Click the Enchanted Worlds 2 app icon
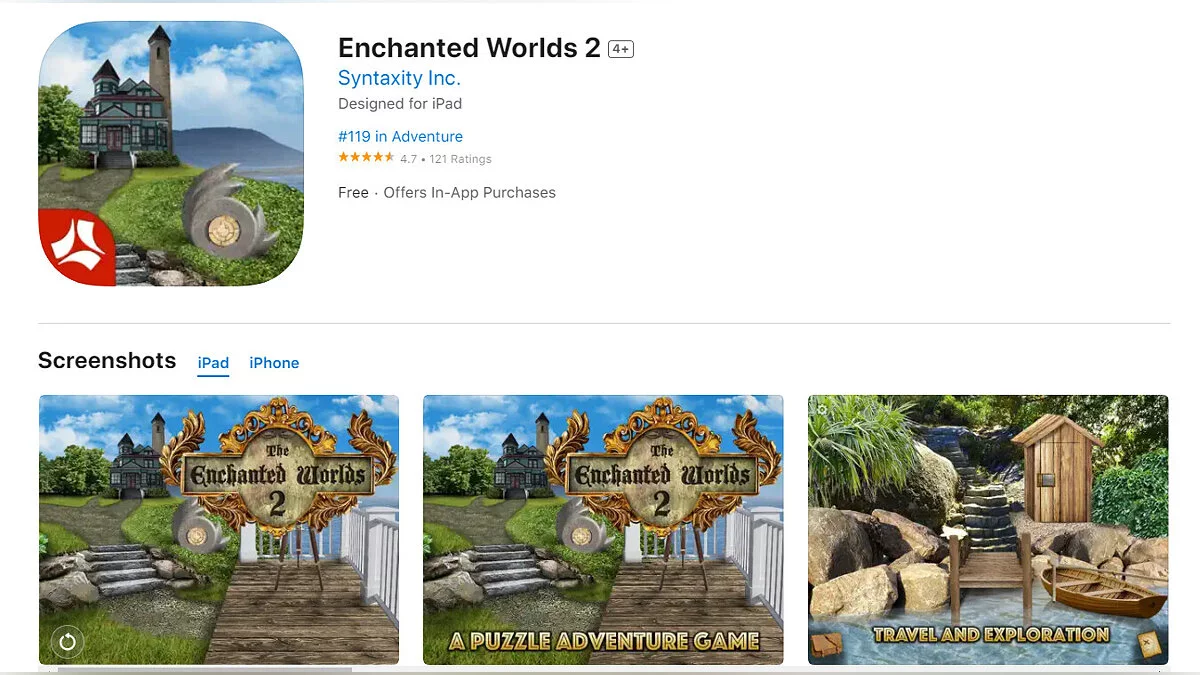 click(x=171, y=153)
